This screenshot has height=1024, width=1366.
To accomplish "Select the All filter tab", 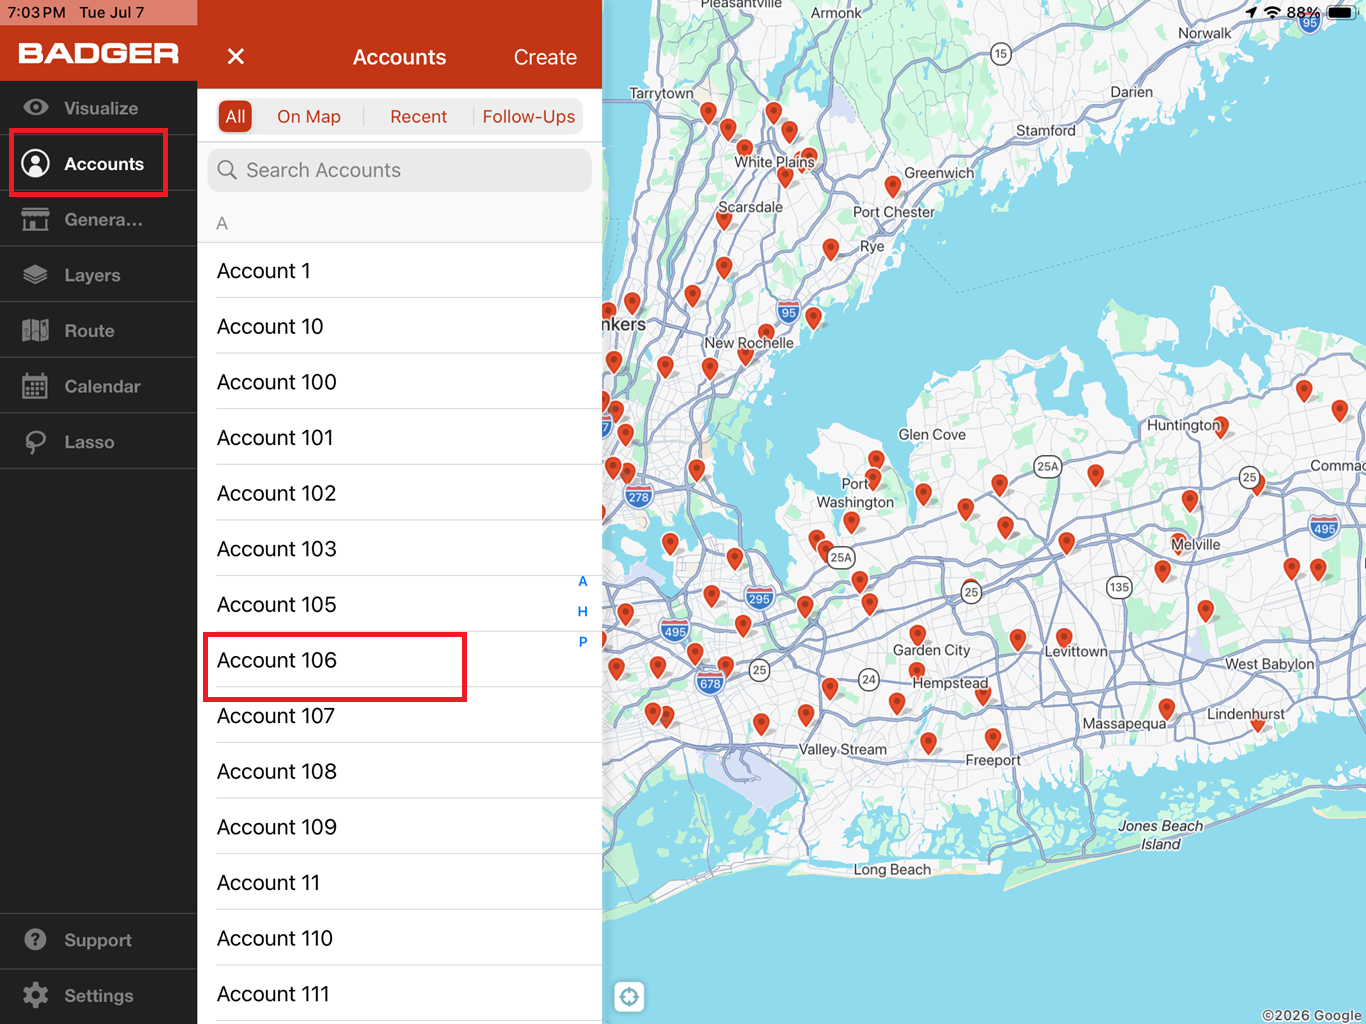I will pyautogui.click(x=235, y=116).
